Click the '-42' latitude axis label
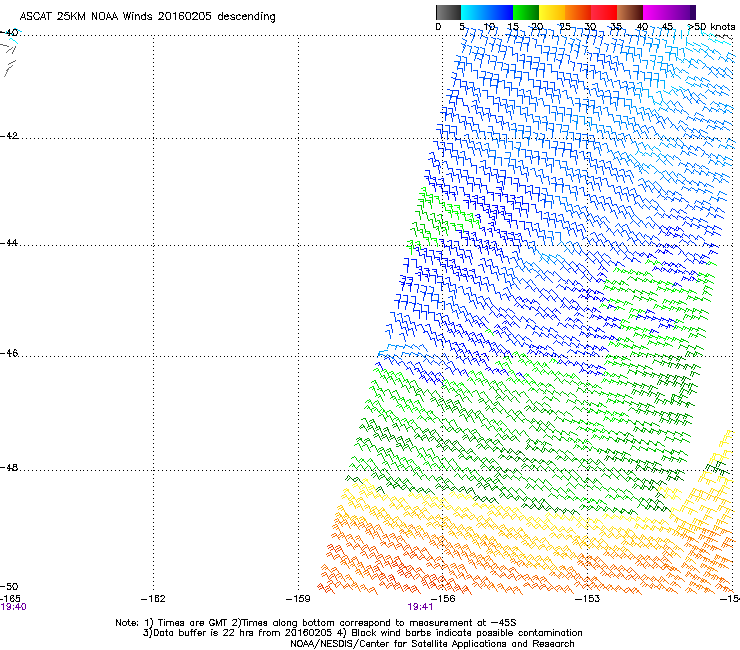This screenshot has height=650, width=740. 9,135
